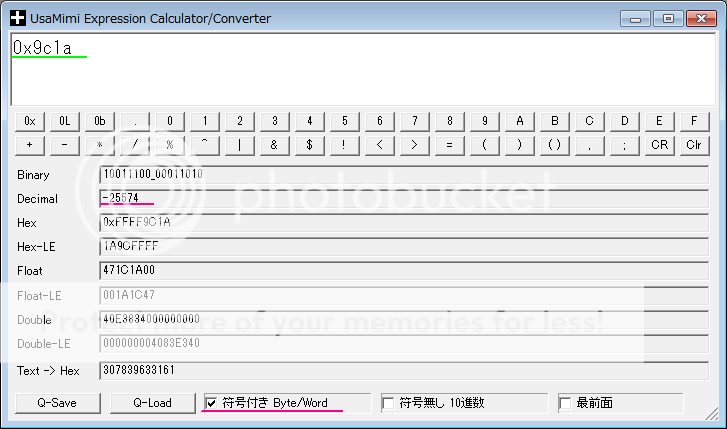This screenshot has height=429, width=727.
Task: Click the vertical bar OR key
Action: click(240, 145)
